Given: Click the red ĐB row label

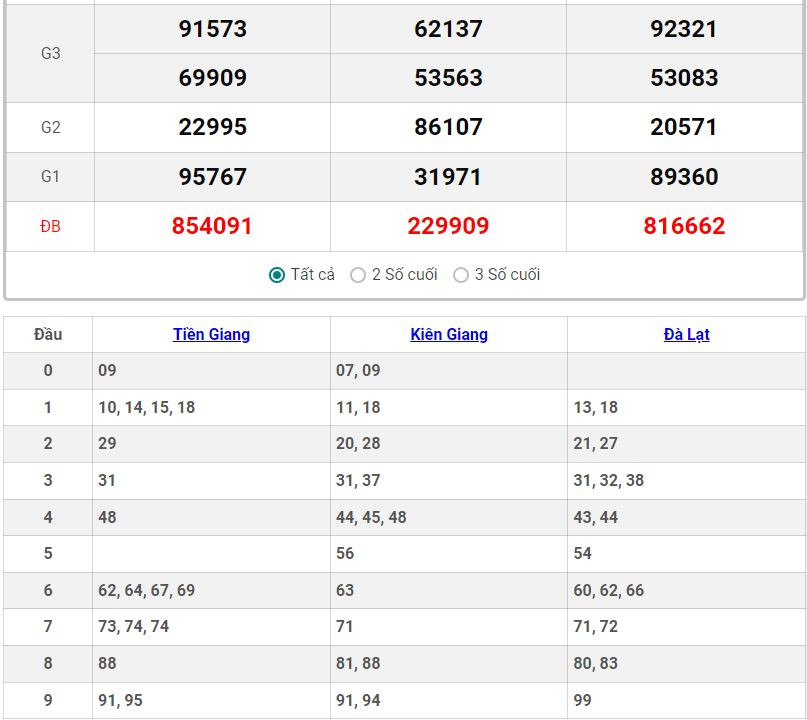Looking at the screenshot, I should tap(50, 227).
